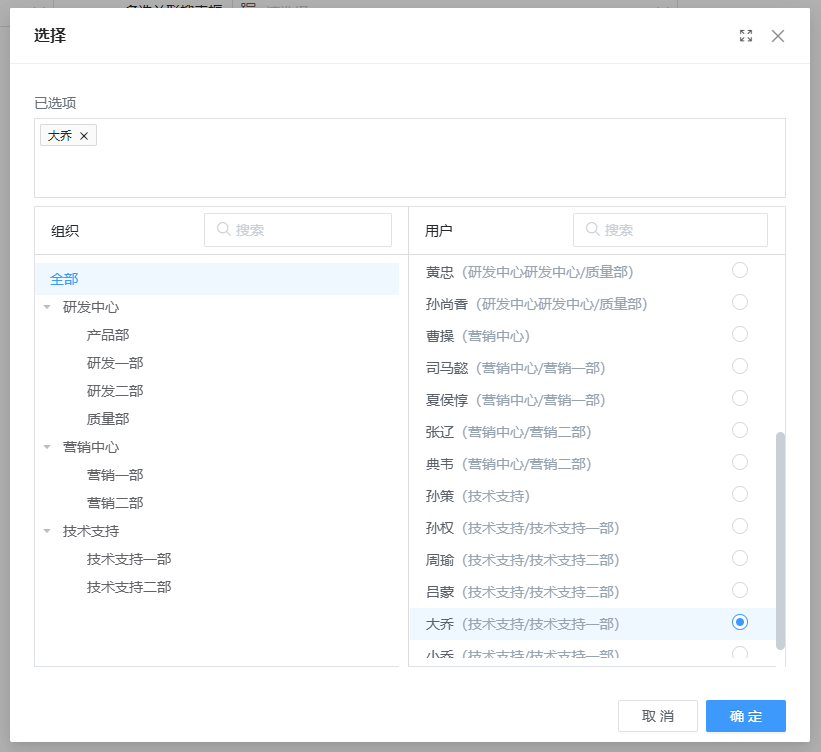Select the 大乔 radio button
This screenshot has width=821, height=752.
pos(740,622)
